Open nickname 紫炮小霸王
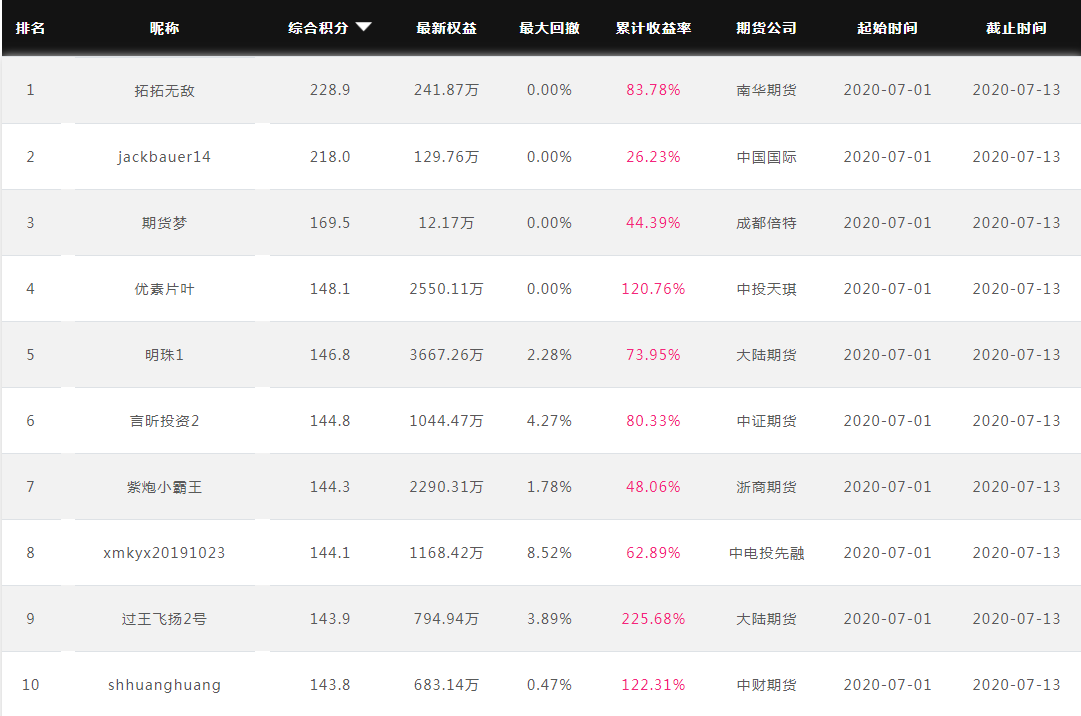 pos(164,487)
